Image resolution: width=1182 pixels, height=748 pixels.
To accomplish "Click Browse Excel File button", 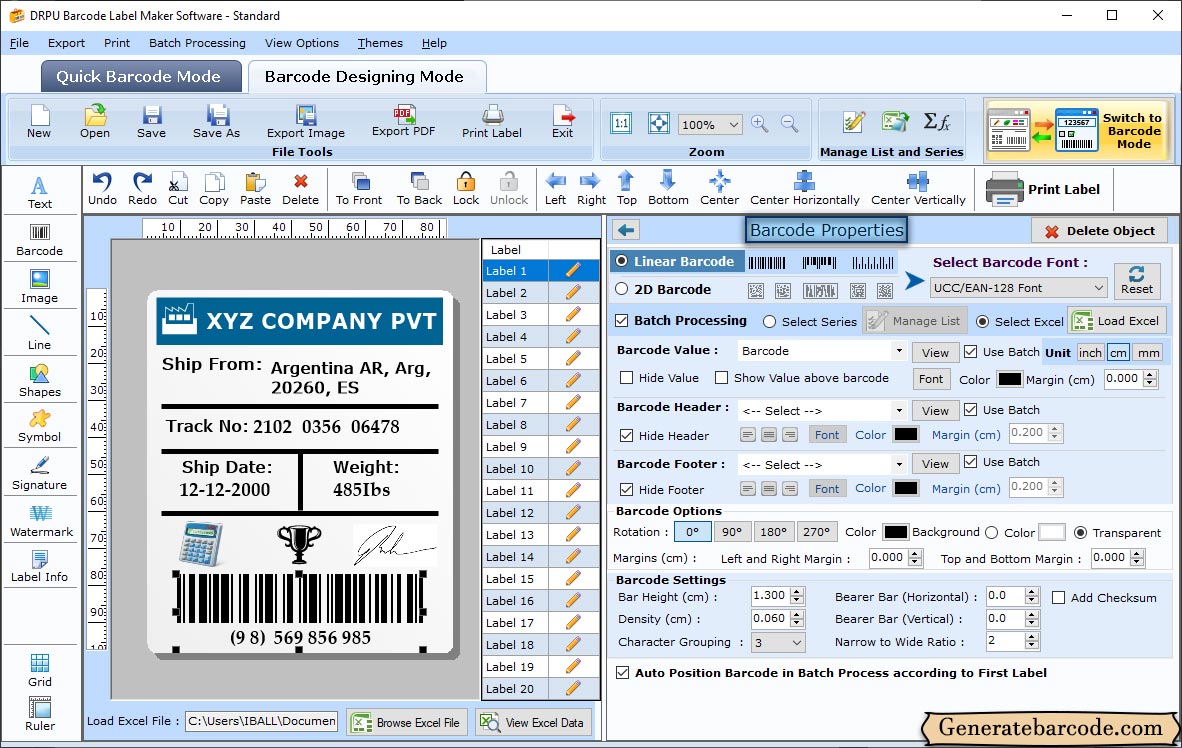I will pos(407,722).
